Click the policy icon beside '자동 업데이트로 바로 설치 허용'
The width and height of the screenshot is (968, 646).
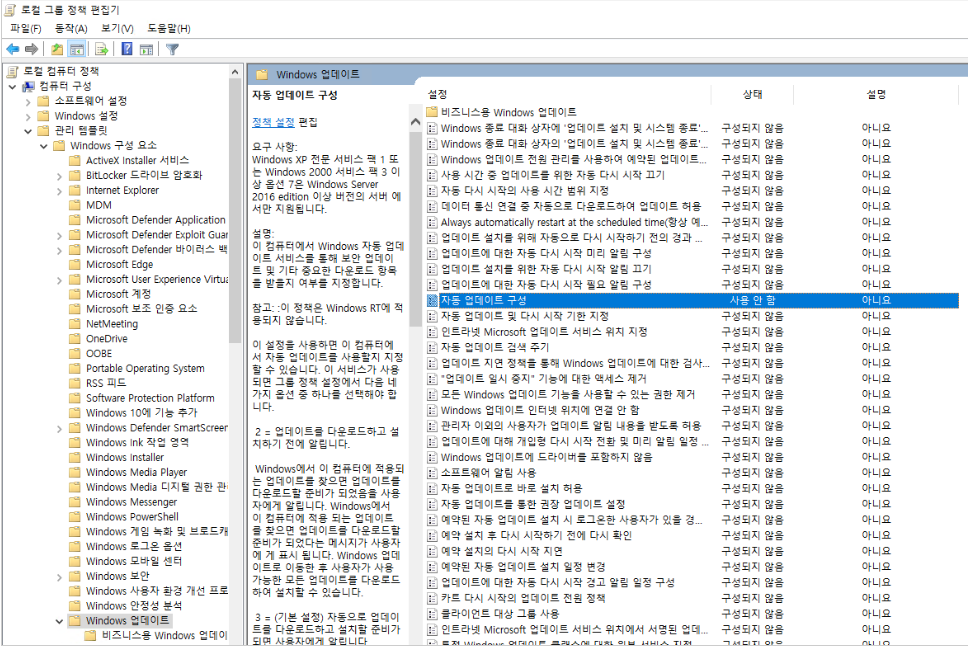point(432,489)
